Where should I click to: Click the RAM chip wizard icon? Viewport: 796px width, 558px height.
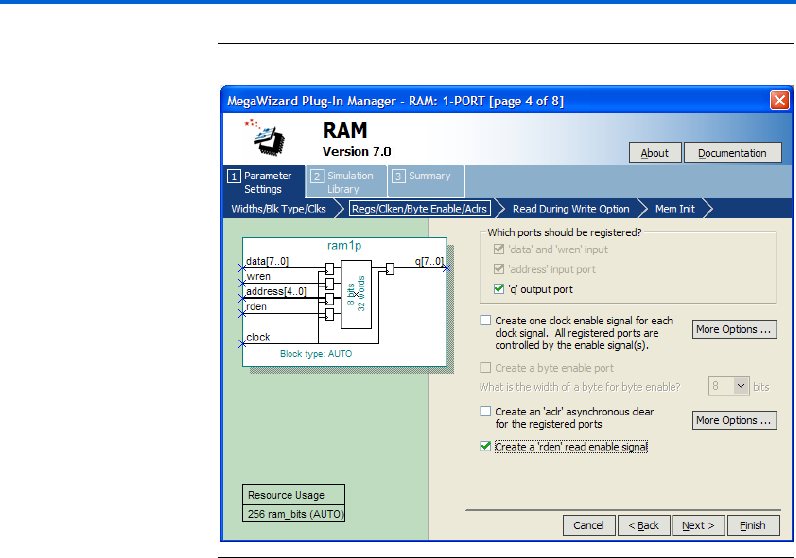point(265,137)
